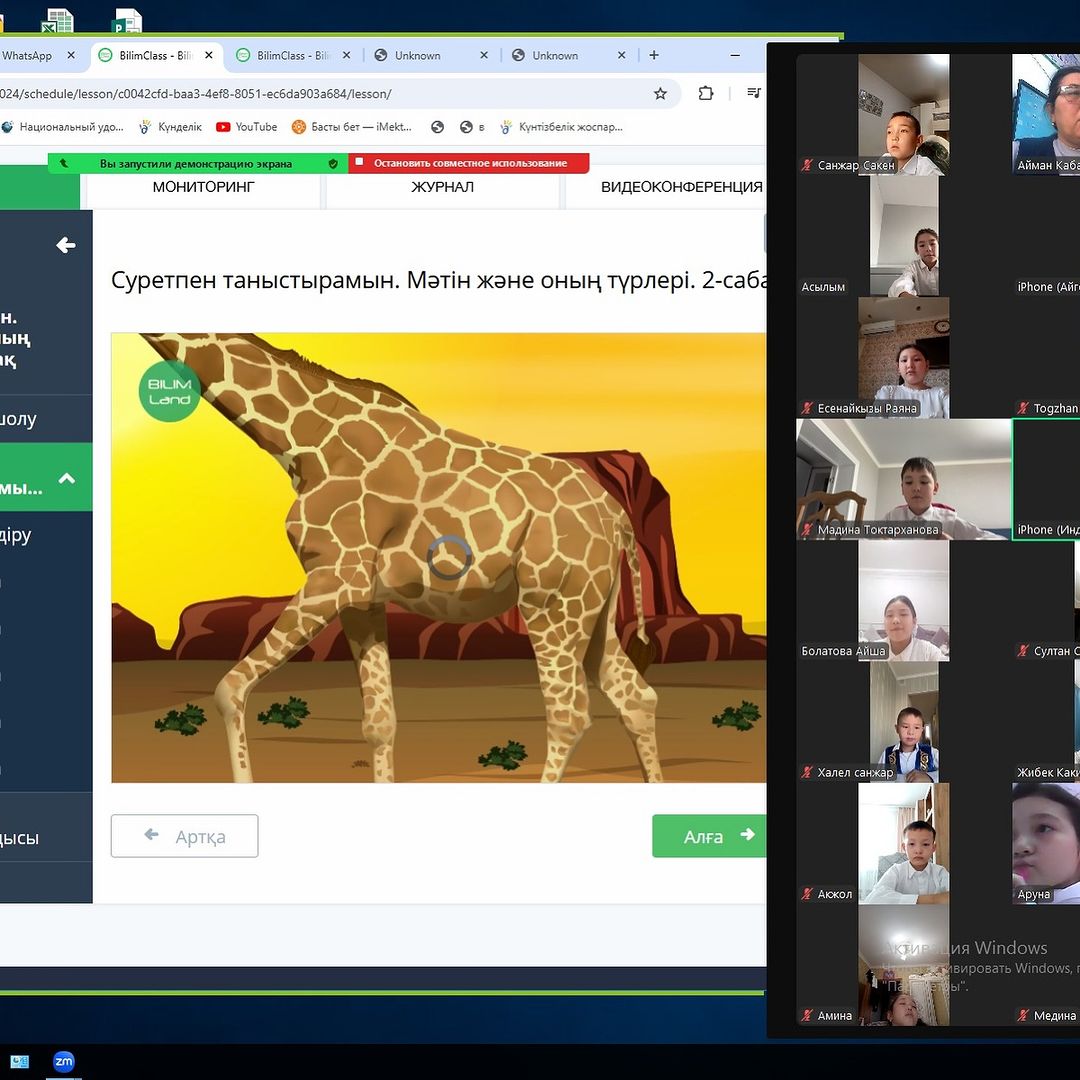
Task: Open the Басты бет — iMekt... bookmark
Action: point(352,127)
